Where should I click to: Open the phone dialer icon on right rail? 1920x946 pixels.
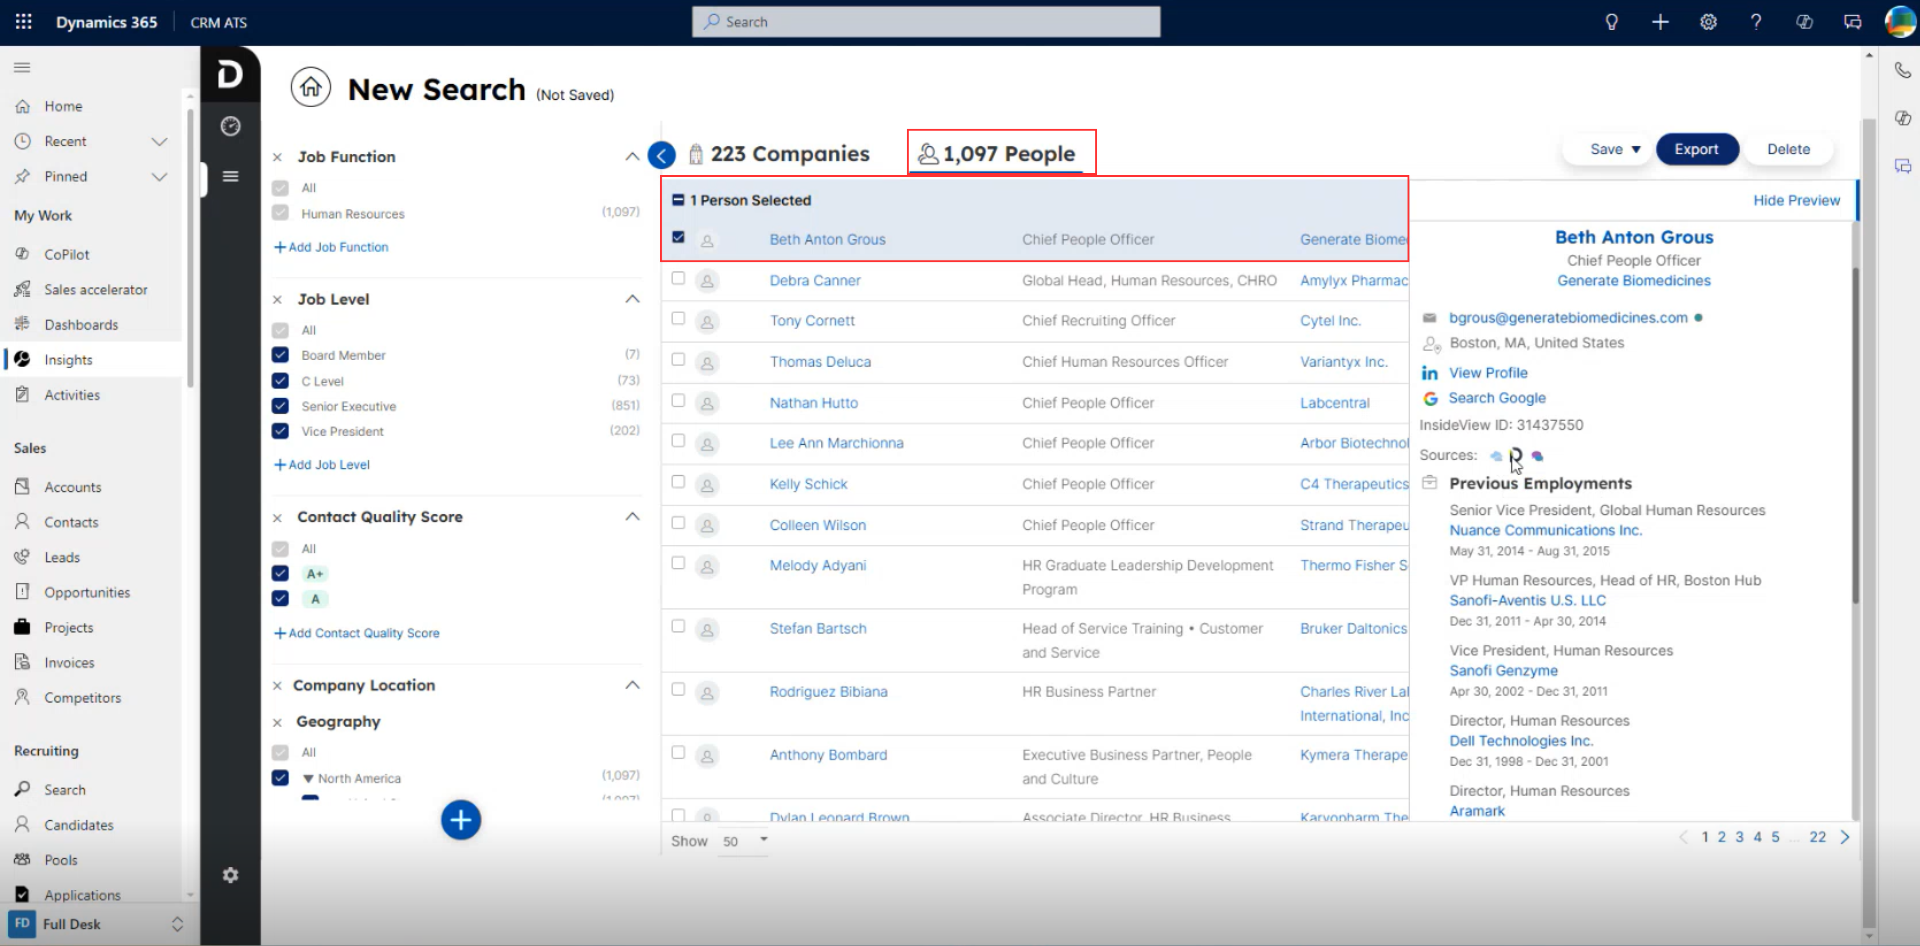click(1902, 70)
